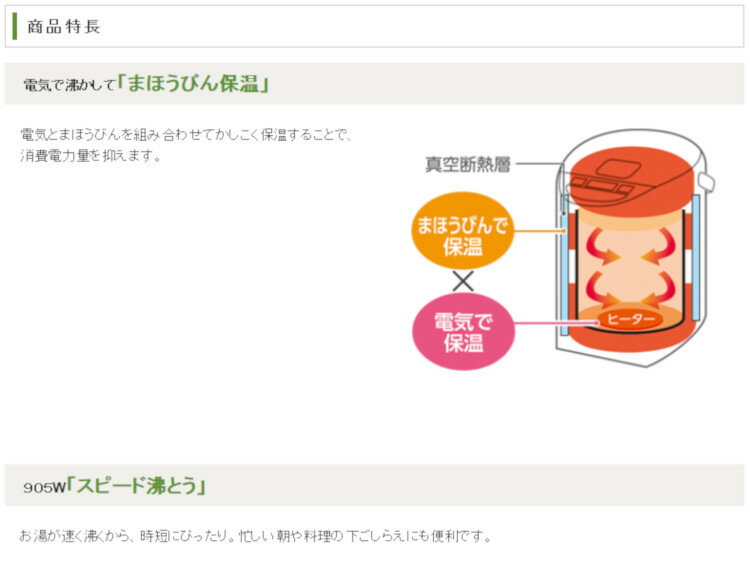The width and height of the screenshot is (750, 565).
Task: Click the upper red circulation arrows in the pot
Action: (630, 246)
